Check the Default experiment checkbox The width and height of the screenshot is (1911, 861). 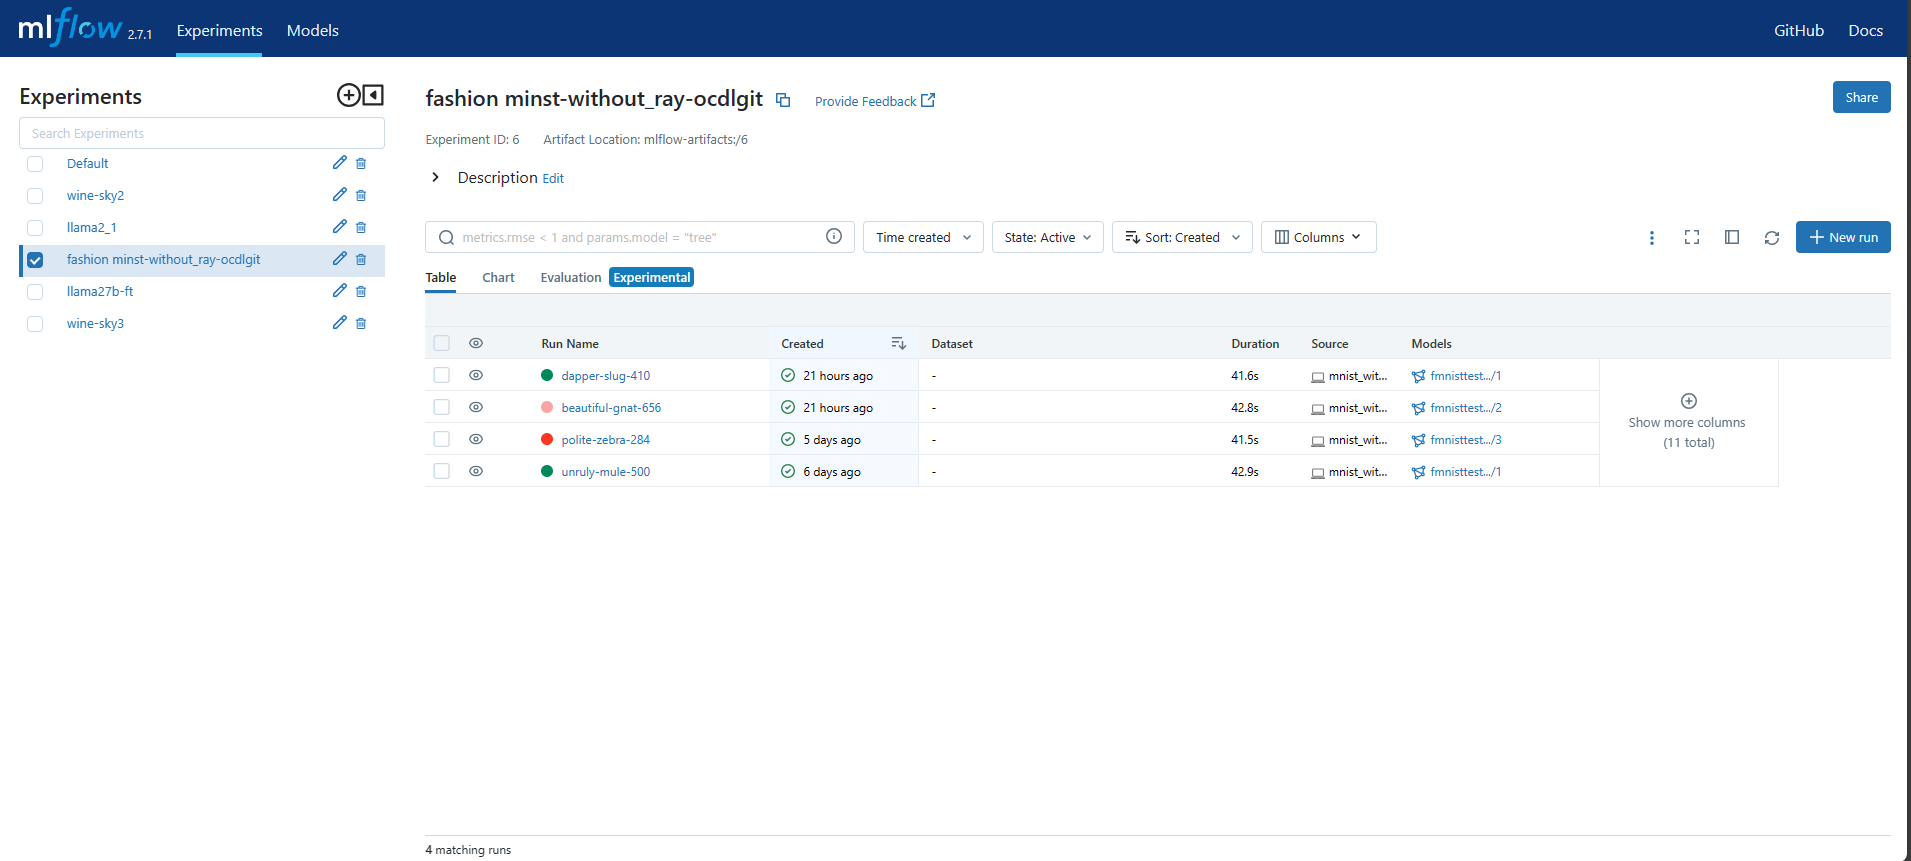(35, 164)
